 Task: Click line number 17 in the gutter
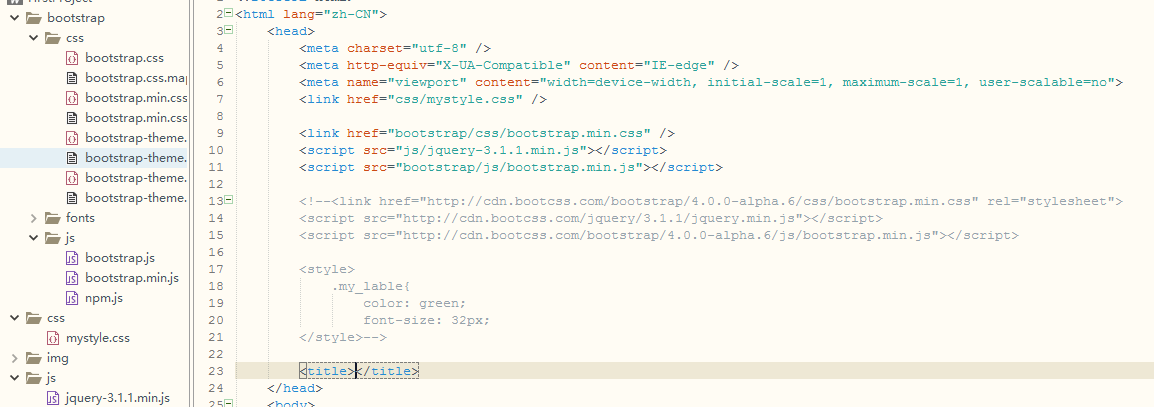tap(216, 269)
